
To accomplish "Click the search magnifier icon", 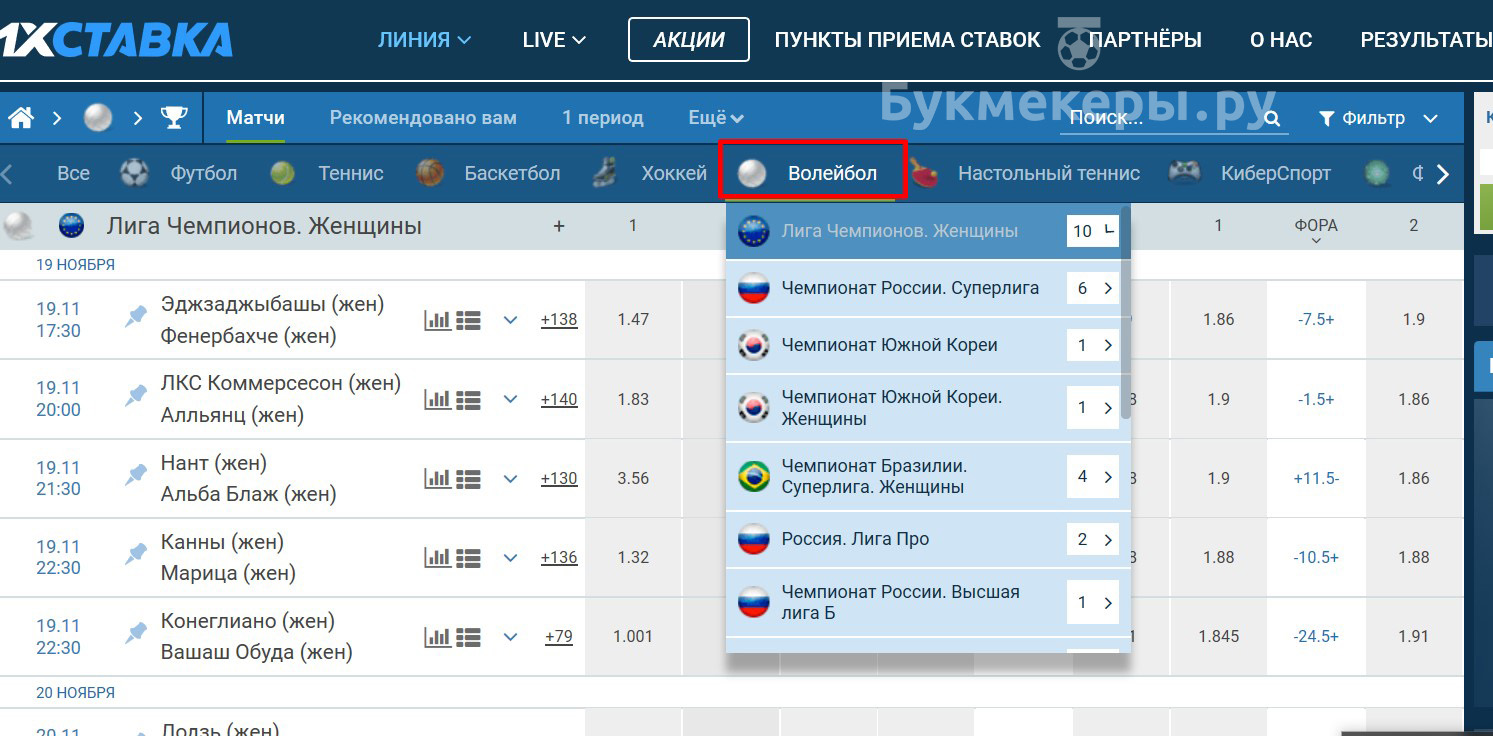I will (x=1272, y=119).
